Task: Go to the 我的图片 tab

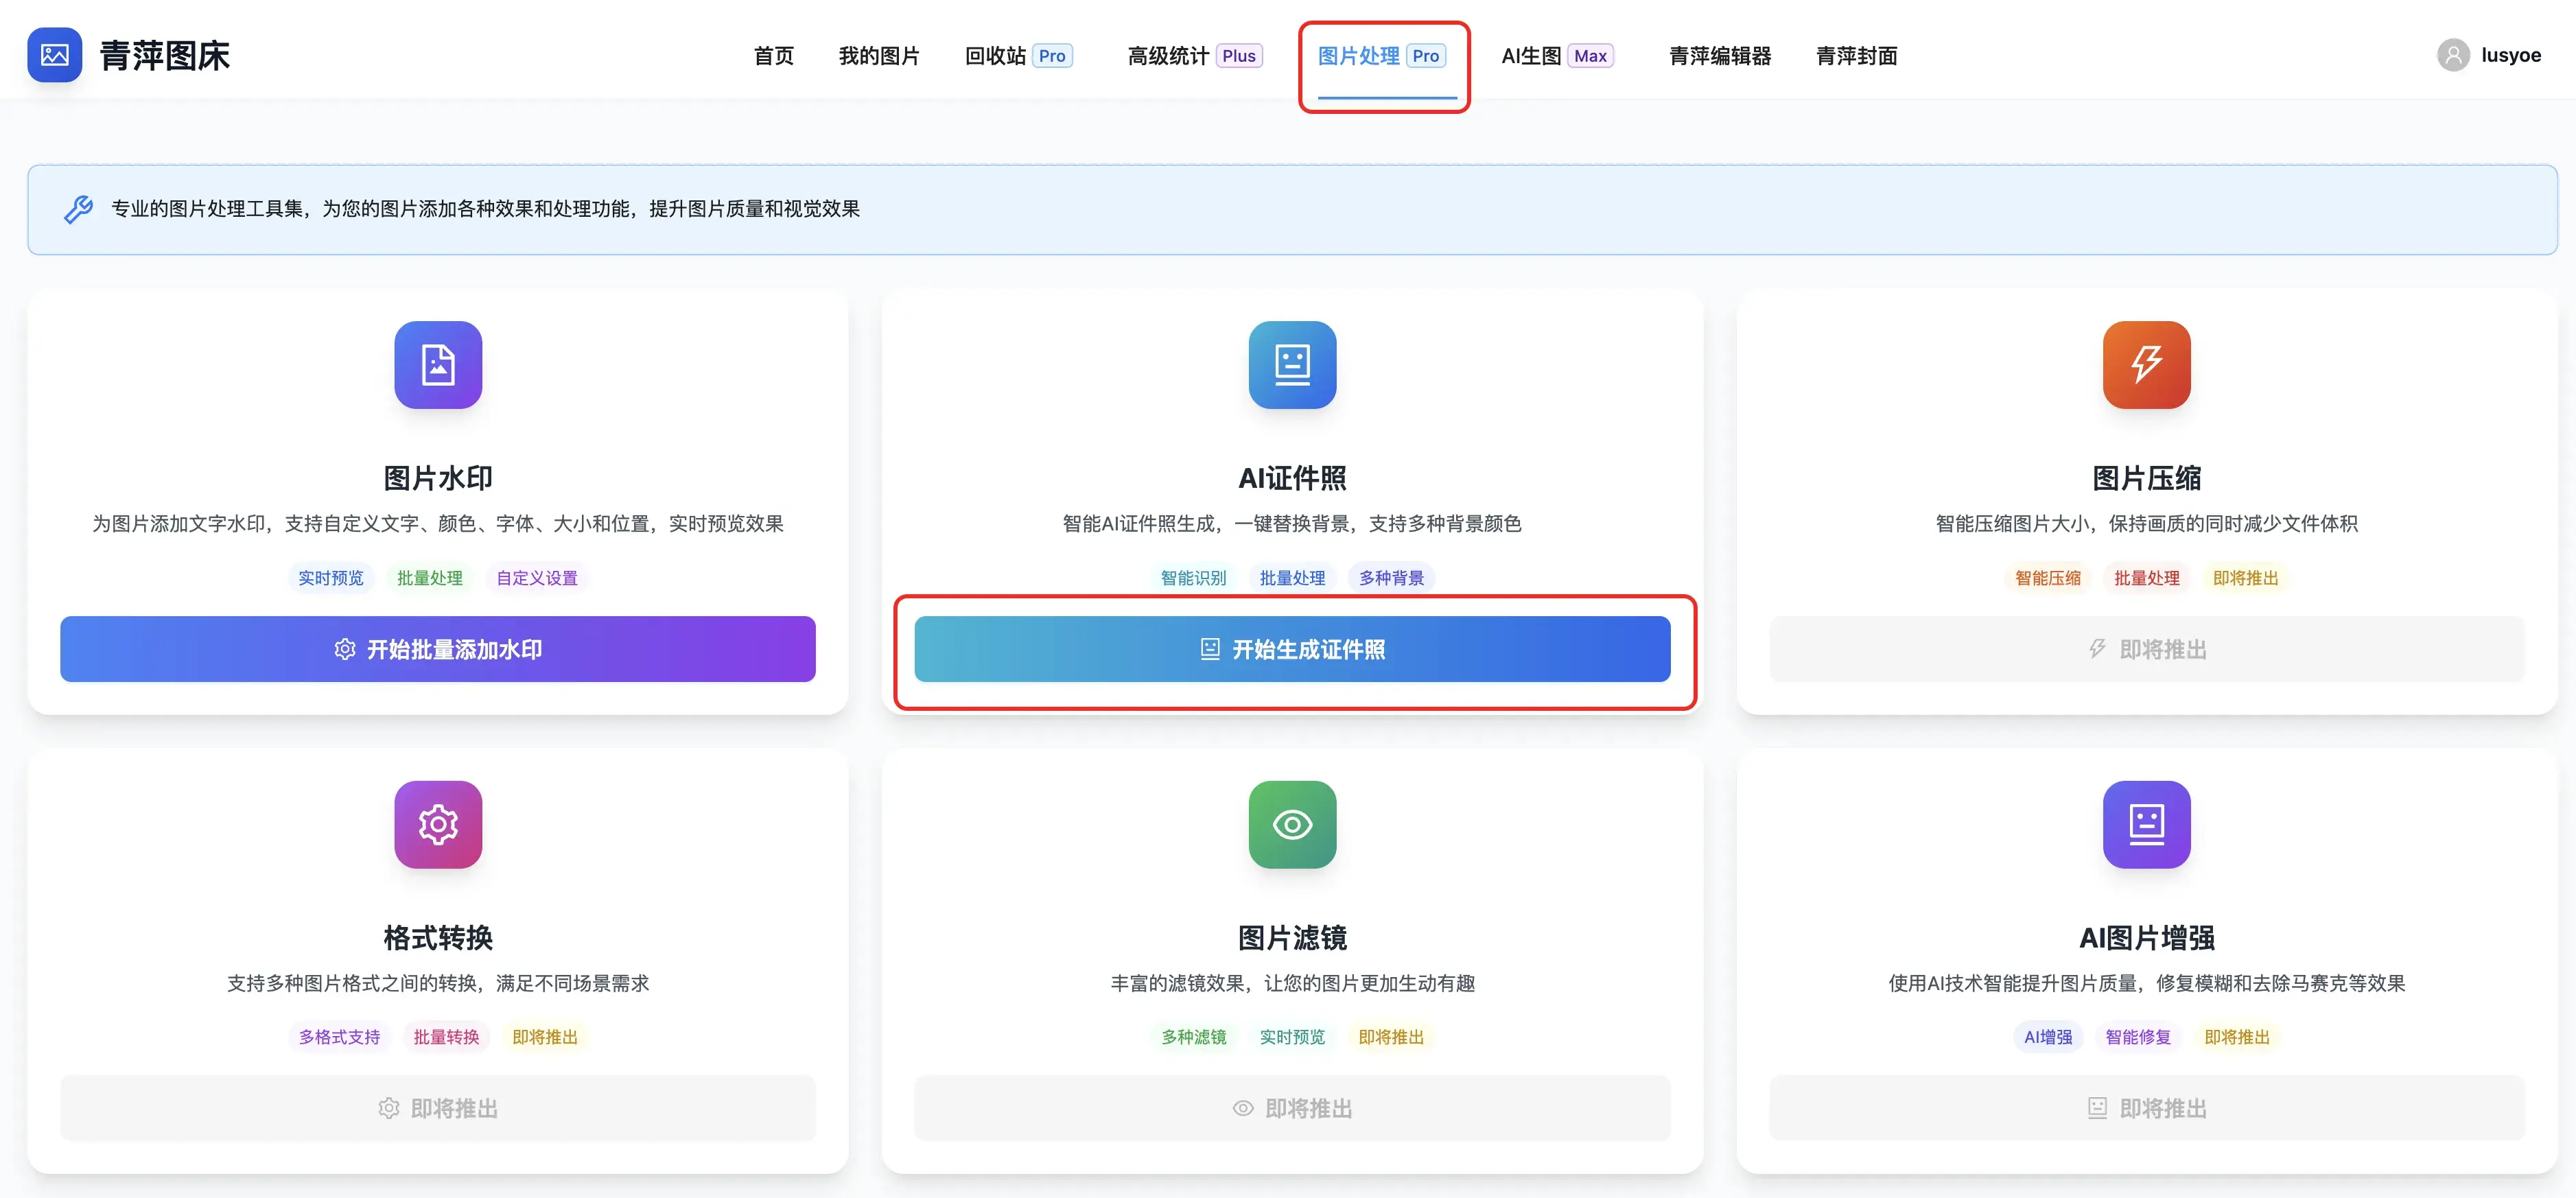Action: coord(878,56)
